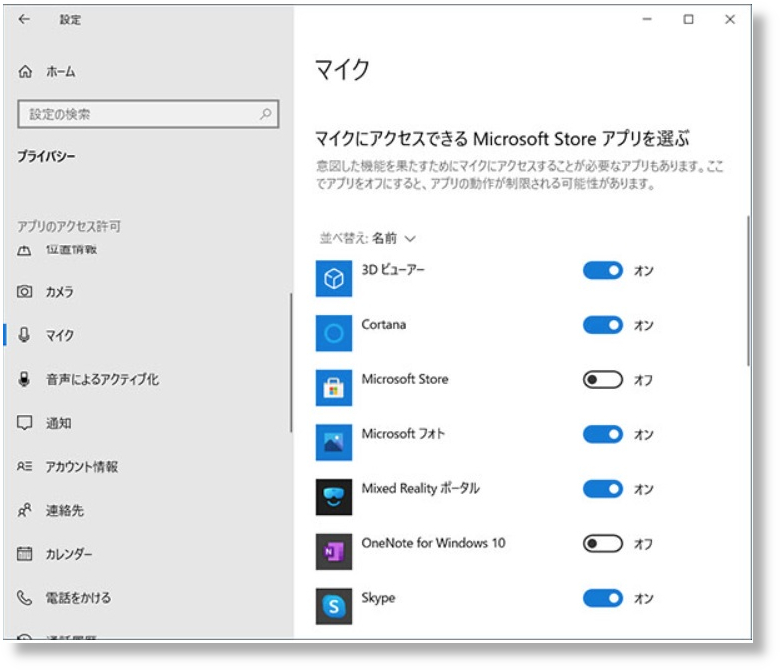Viewport: 780px width, 670px height.
Task: Open ホーム in the settings sidebar
Action: click(147, 72)
